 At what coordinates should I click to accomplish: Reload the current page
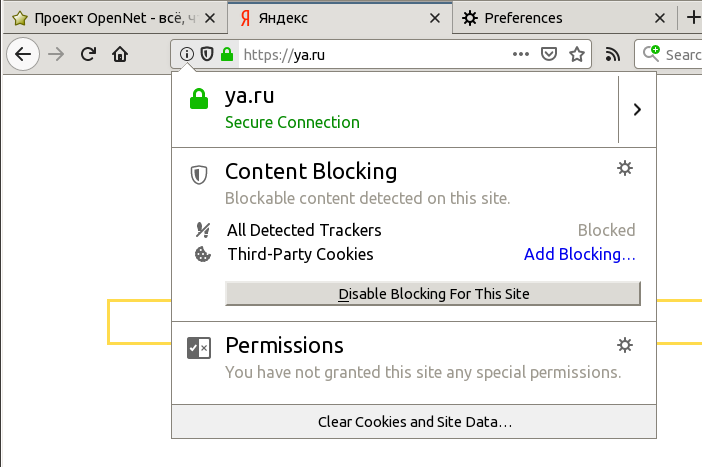(88, 55)
